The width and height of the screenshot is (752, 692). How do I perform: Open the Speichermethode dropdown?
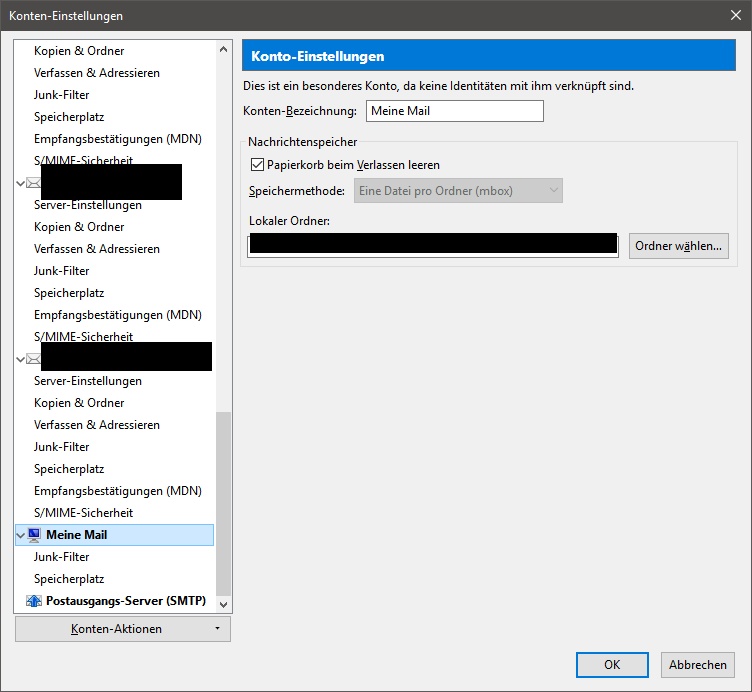click(458, 191)
